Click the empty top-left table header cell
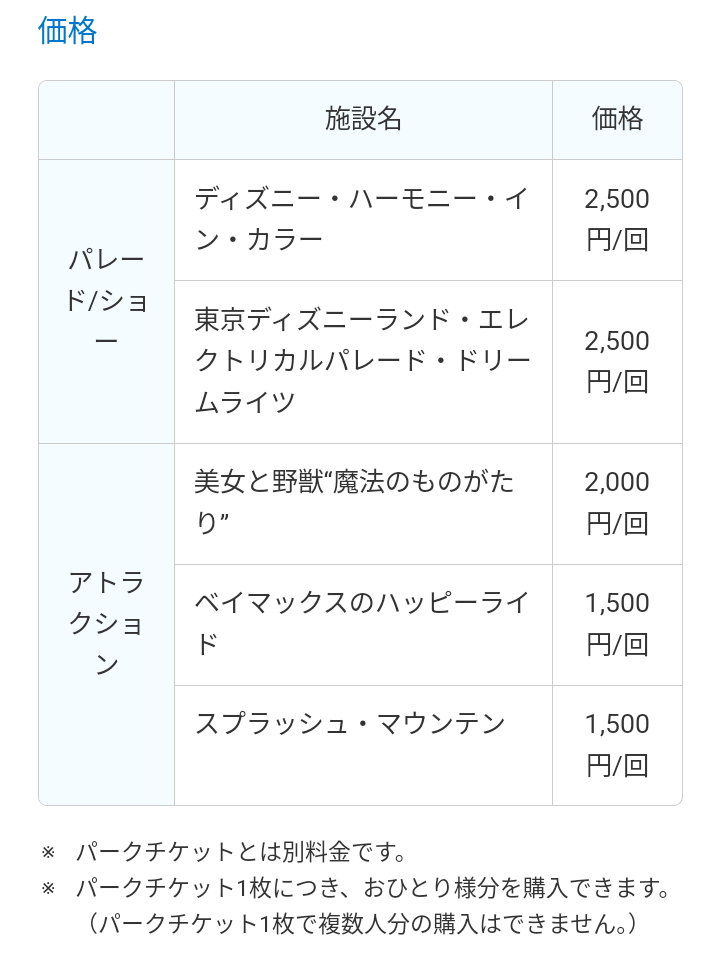Image resolution: width=720 pixels, height=968 pixels. pos(106,120)
